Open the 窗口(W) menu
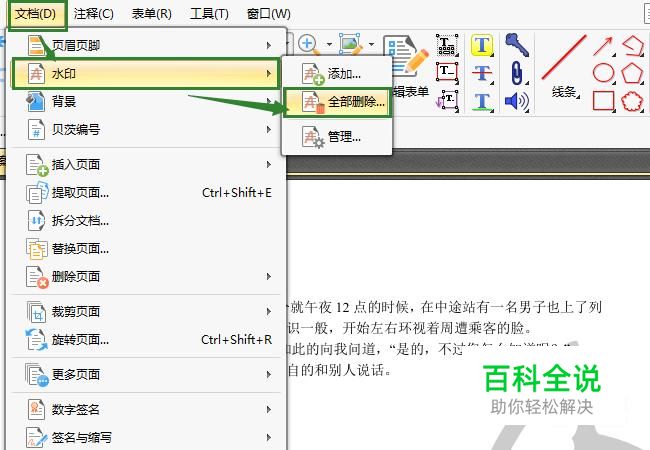This screenshot has width=650, height=450. [x=269, y=14]
